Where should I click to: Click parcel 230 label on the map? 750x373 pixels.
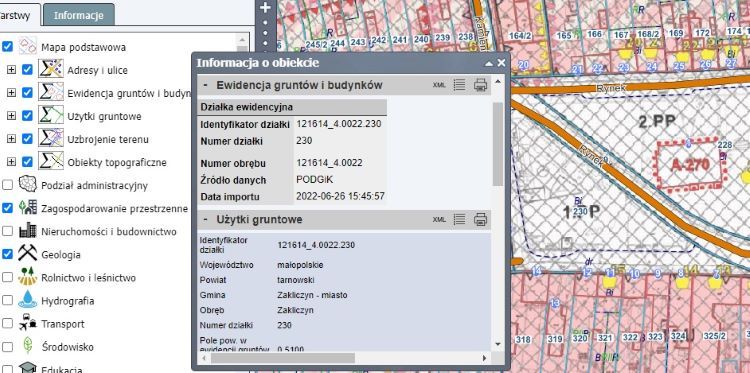click(x=580, y=211)
